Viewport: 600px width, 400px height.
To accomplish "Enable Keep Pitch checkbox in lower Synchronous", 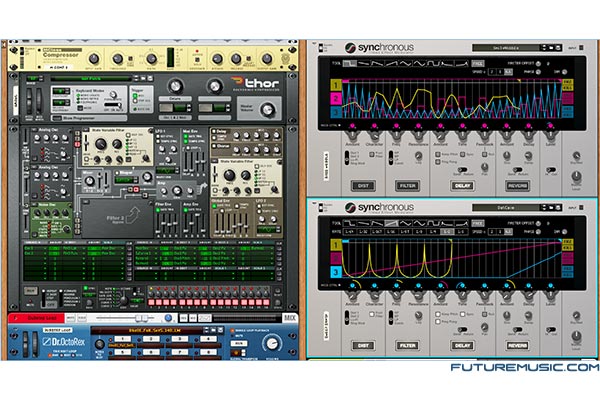I will click(438, 314).
